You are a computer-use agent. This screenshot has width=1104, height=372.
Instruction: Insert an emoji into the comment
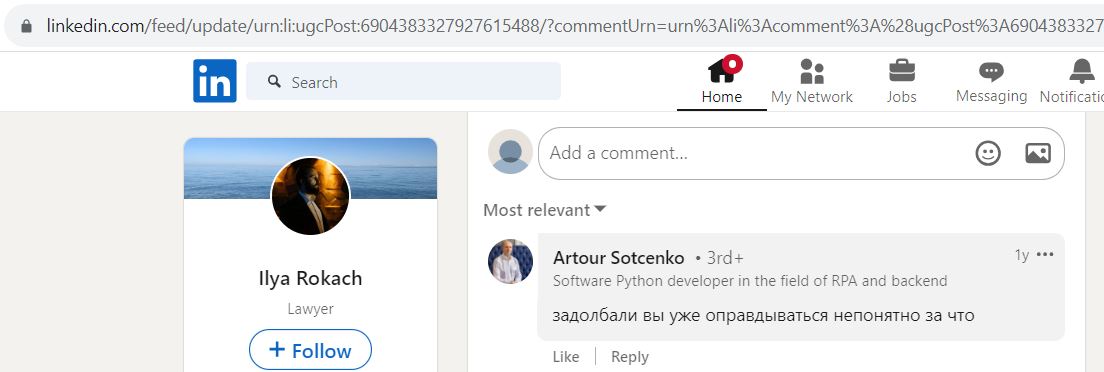[988, 153]
